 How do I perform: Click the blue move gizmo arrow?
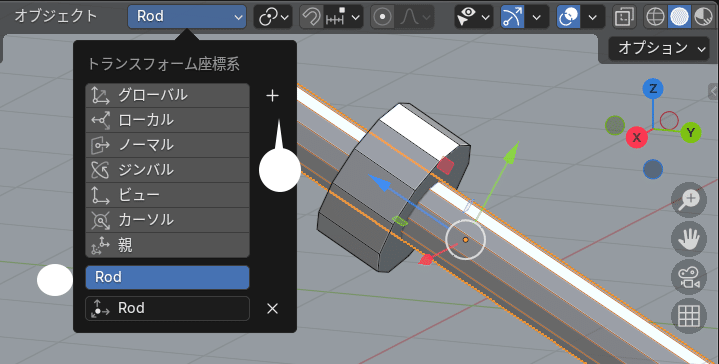click(x=379, y=182)
